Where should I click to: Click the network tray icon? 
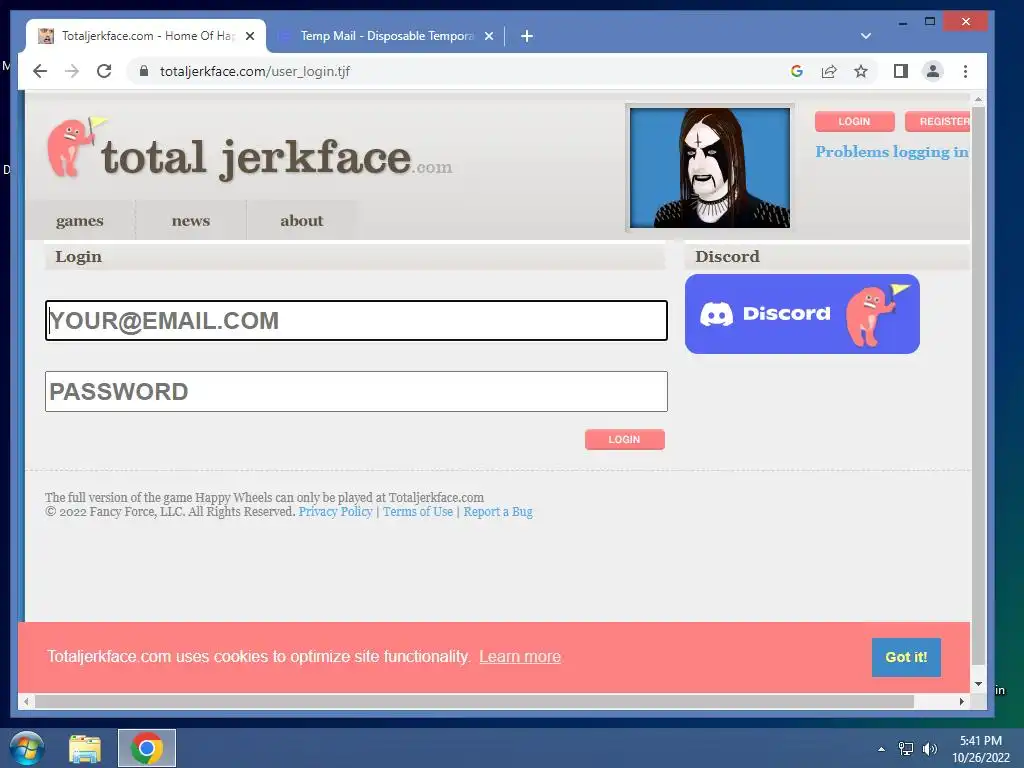coord(906,749)
